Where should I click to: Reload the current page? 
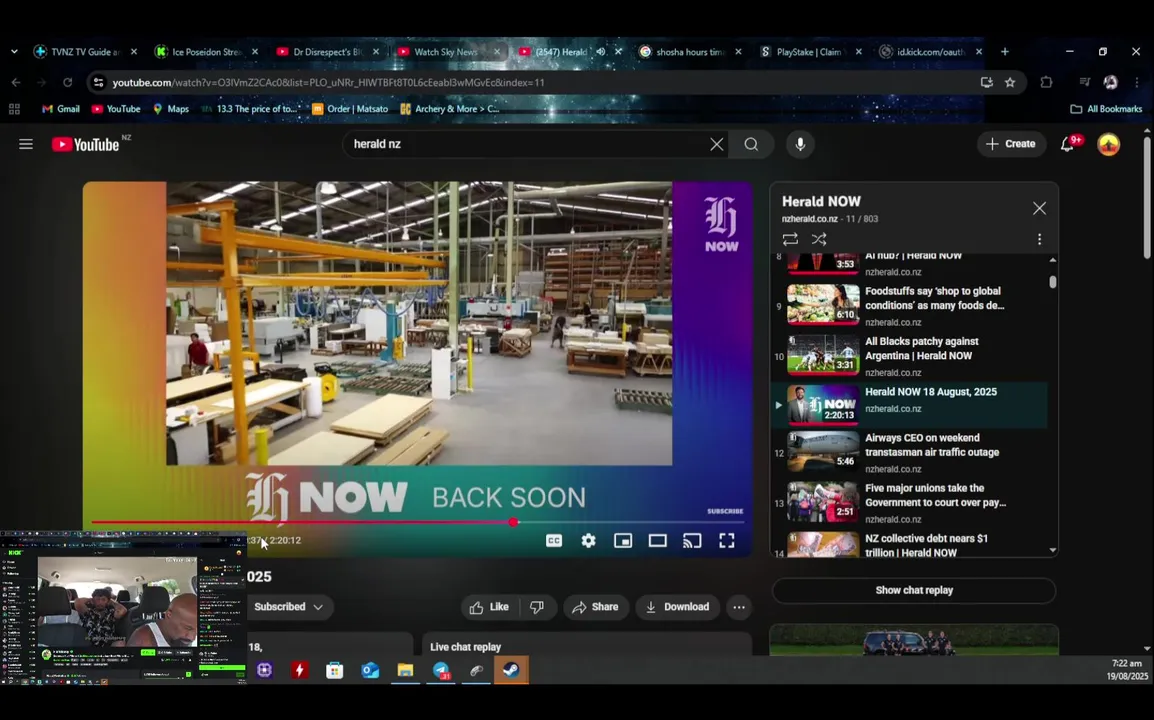pos(67,82)
